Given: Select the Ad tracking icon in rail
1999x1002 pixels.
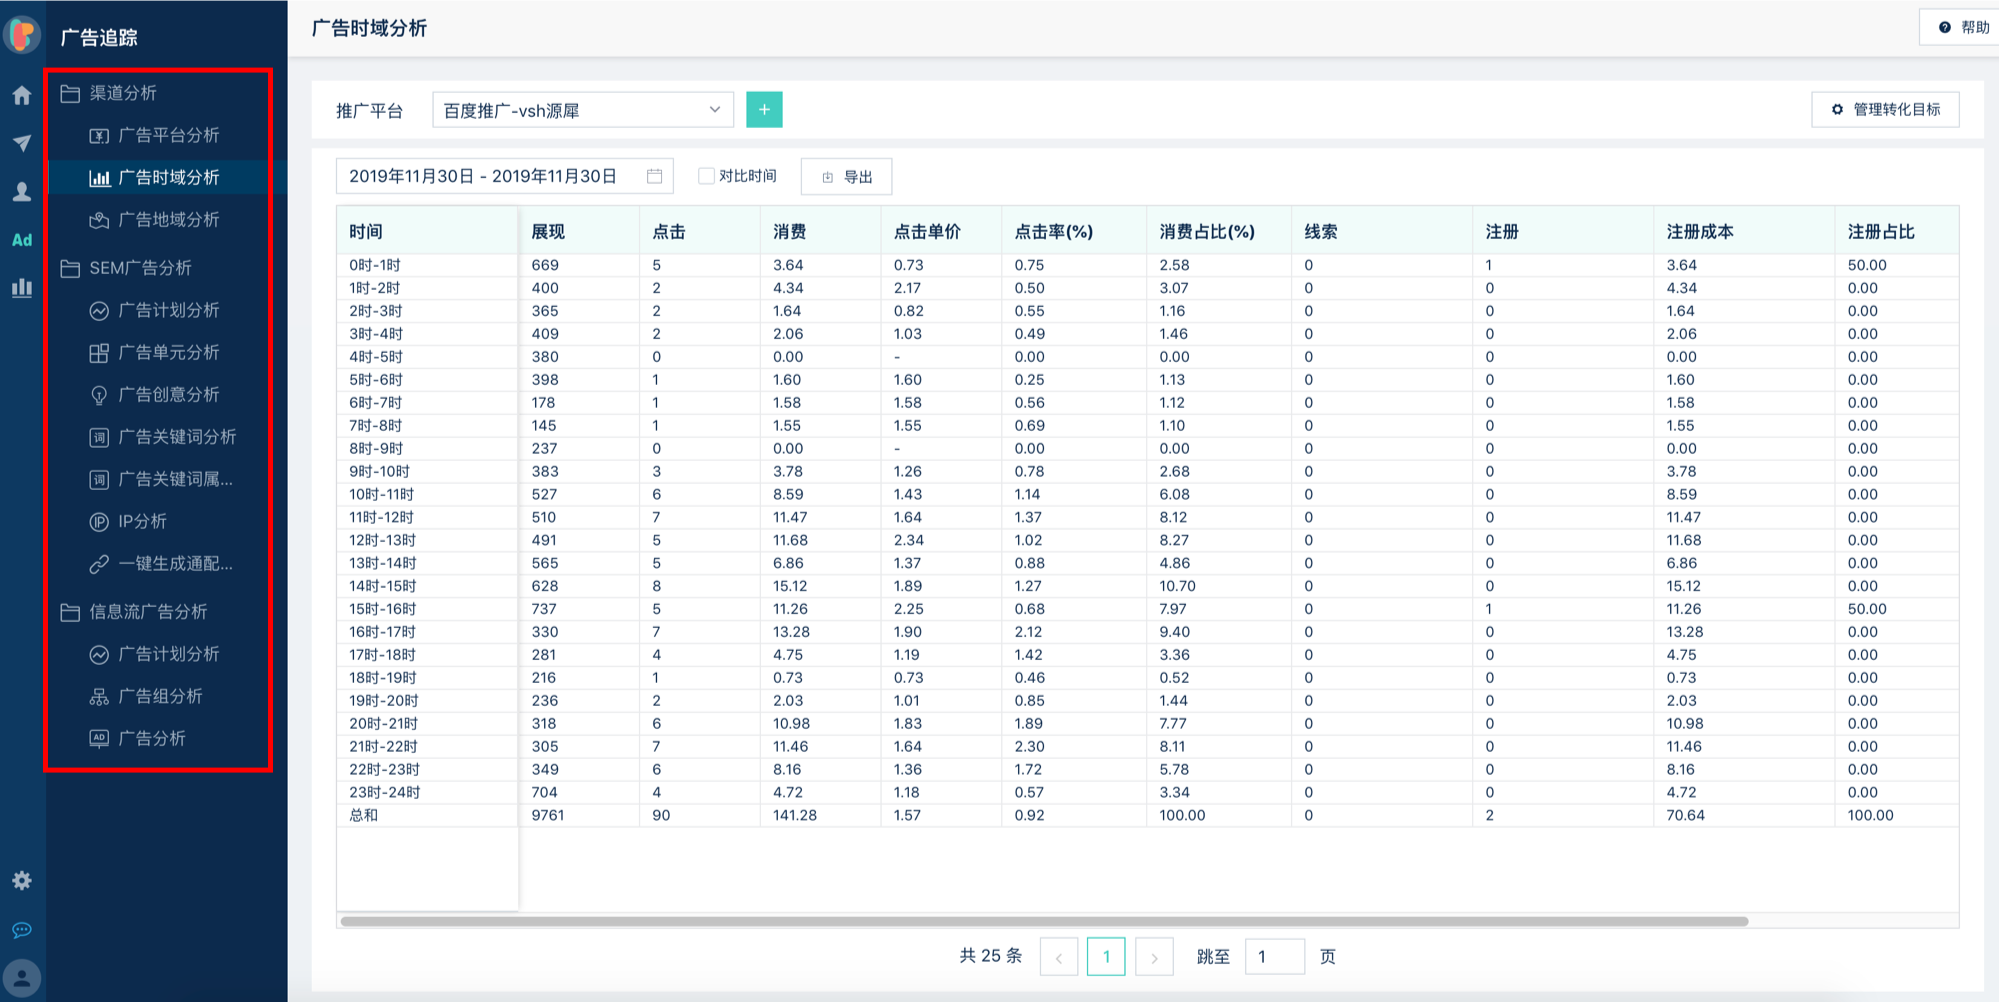Looking at the screenshot, I should tap(22, 240).
